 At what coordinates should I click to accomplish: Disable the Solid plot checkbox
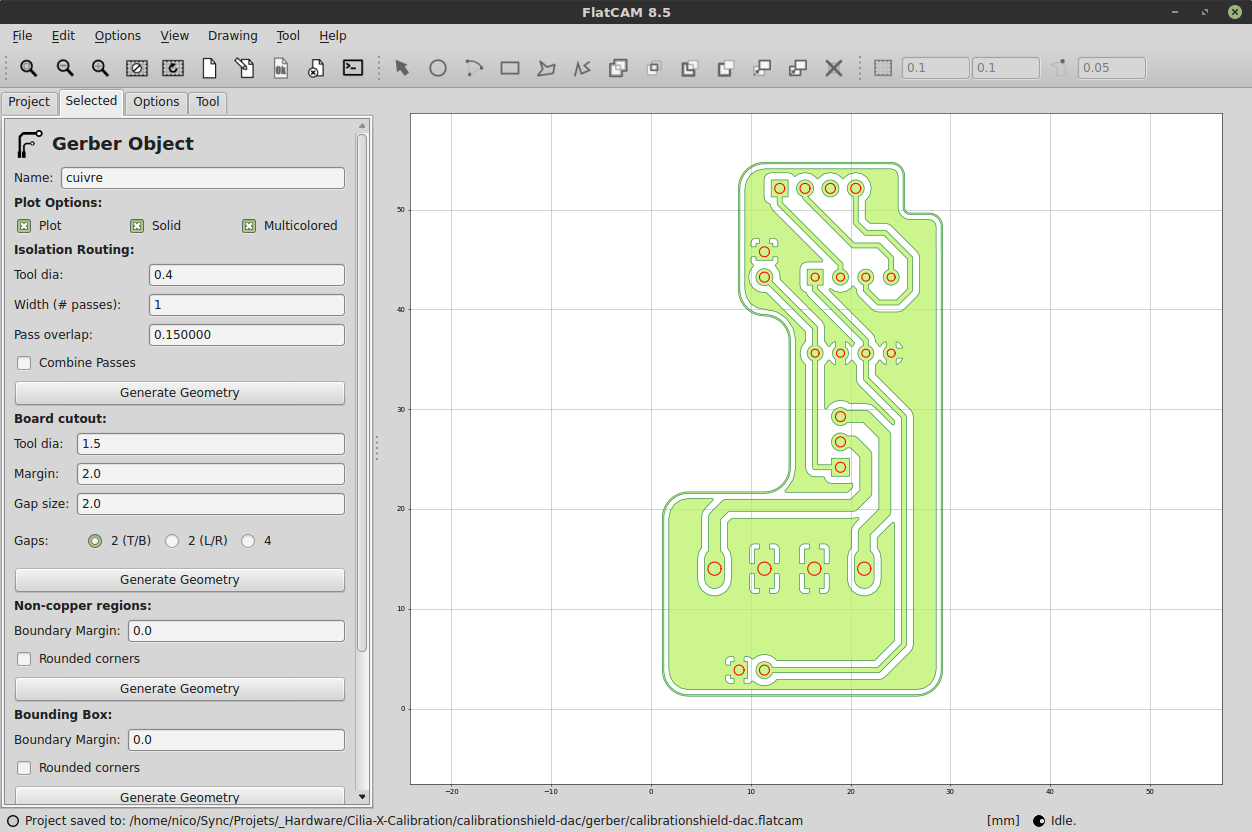(x=137, y=226)
